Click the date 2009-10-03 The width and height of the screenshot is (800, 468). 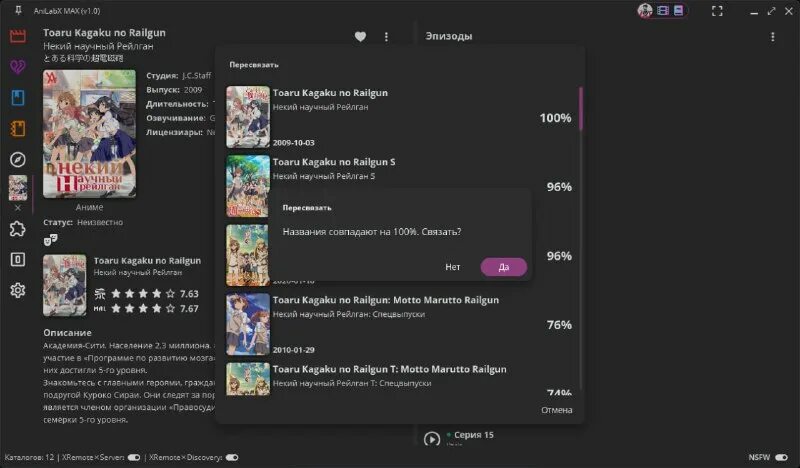coord(293,142)
